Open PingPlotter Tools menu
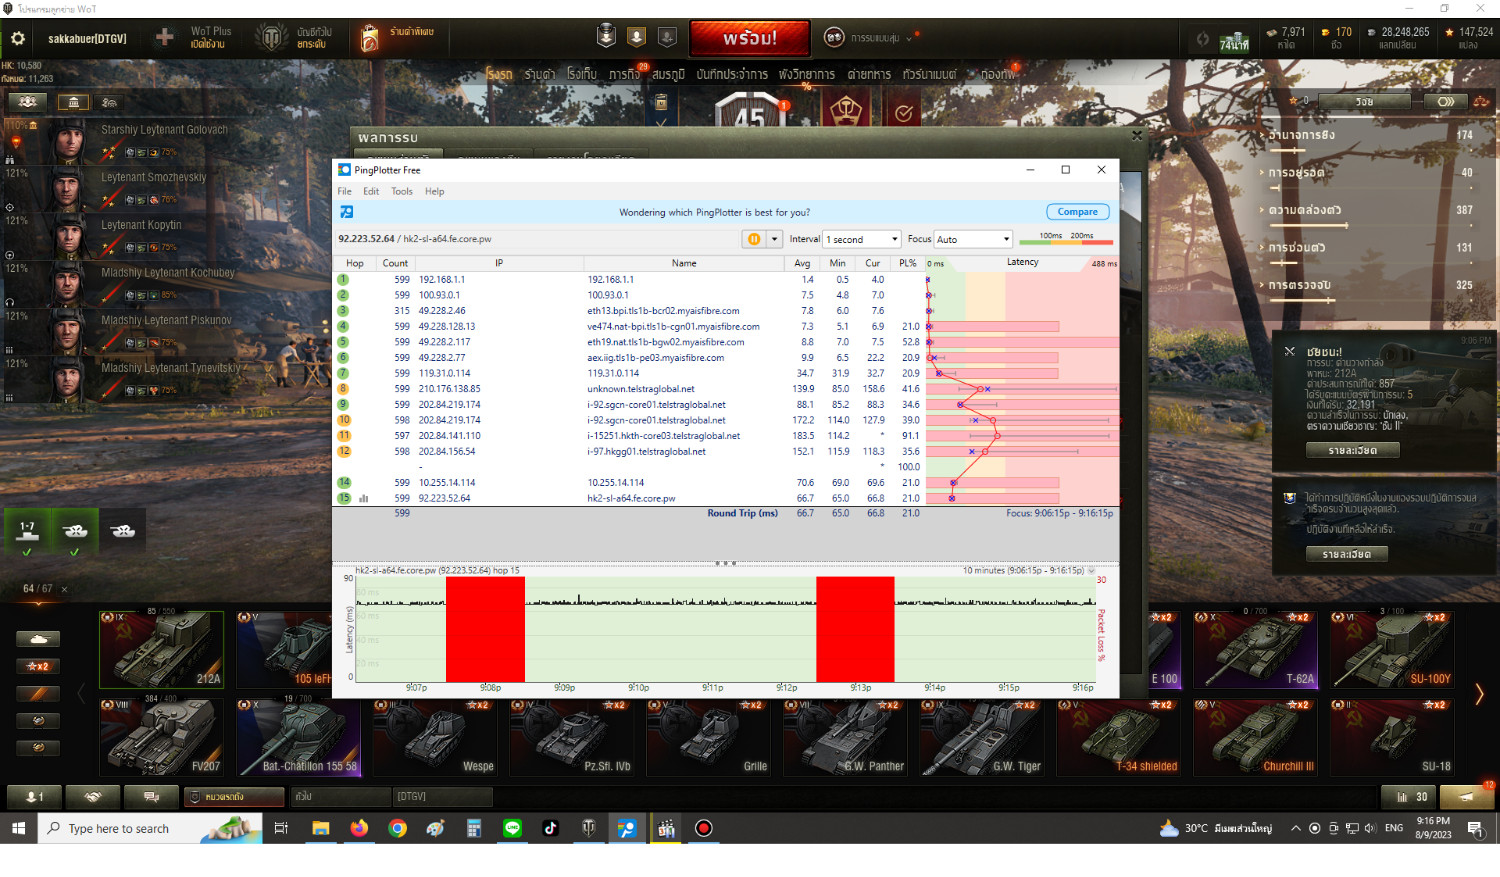This screenshot has height=877, width=1500. coord(402,191)
